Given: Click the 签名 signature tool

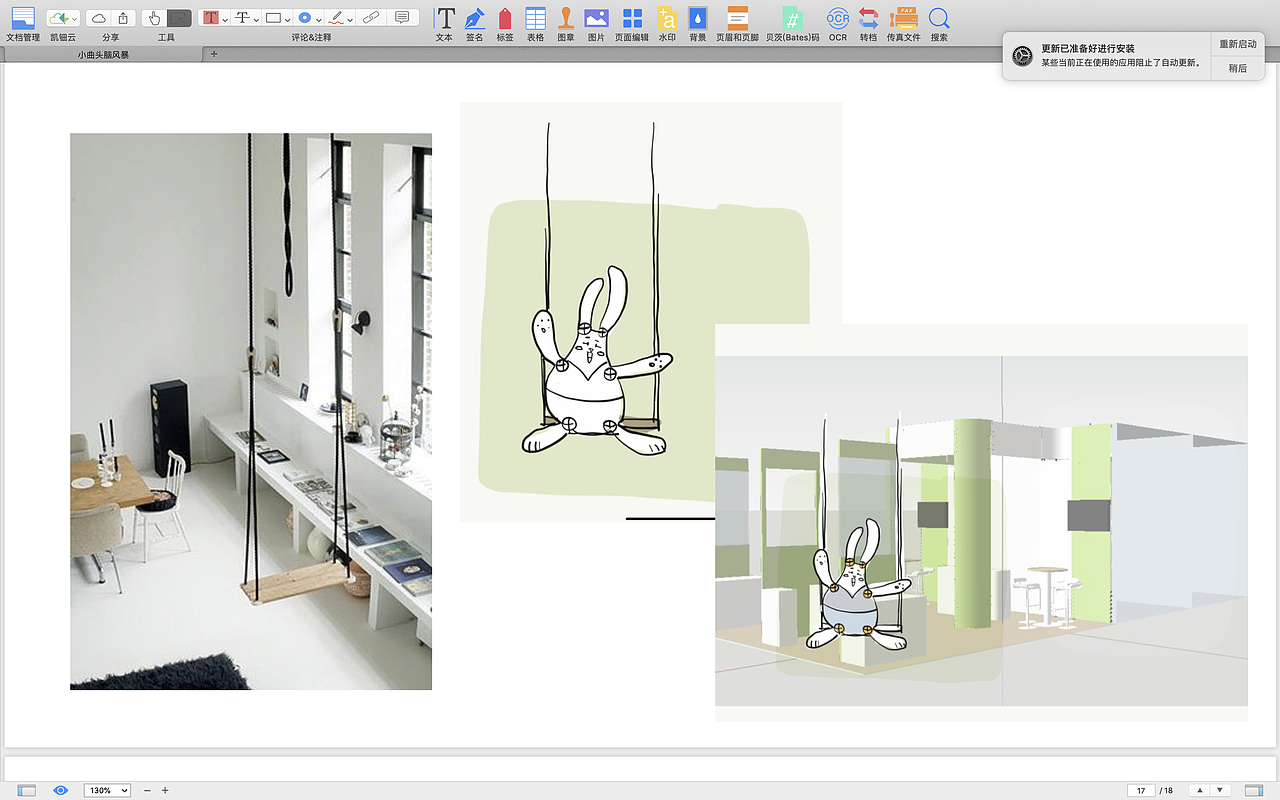Looking at the screenshot, I should tap(474, 24).
